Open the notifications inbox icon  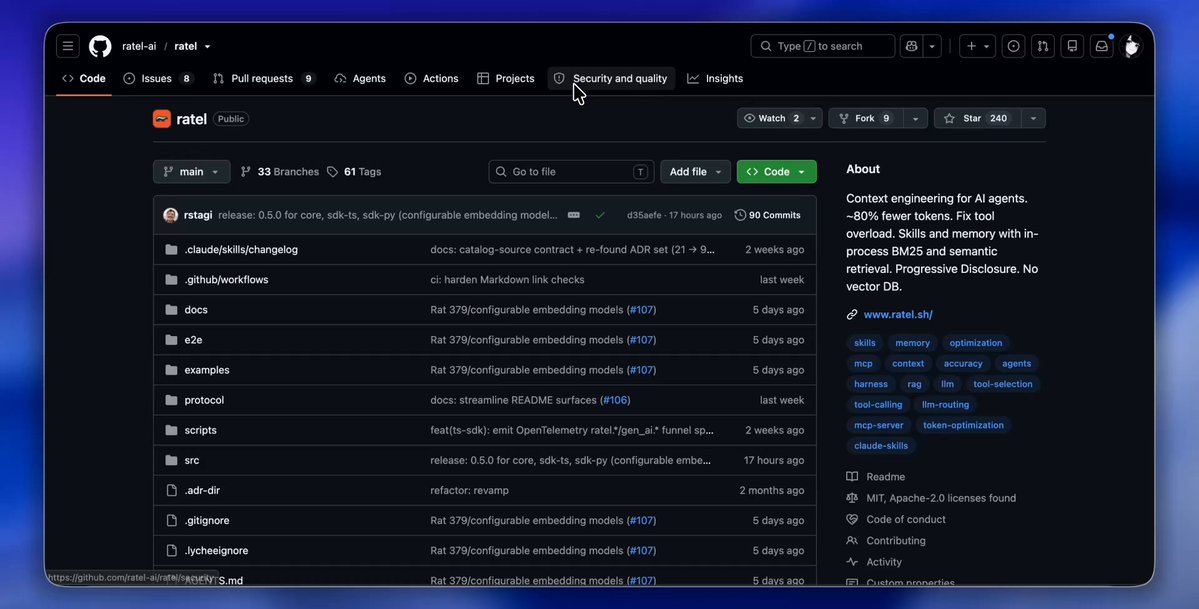(1102, 46)
